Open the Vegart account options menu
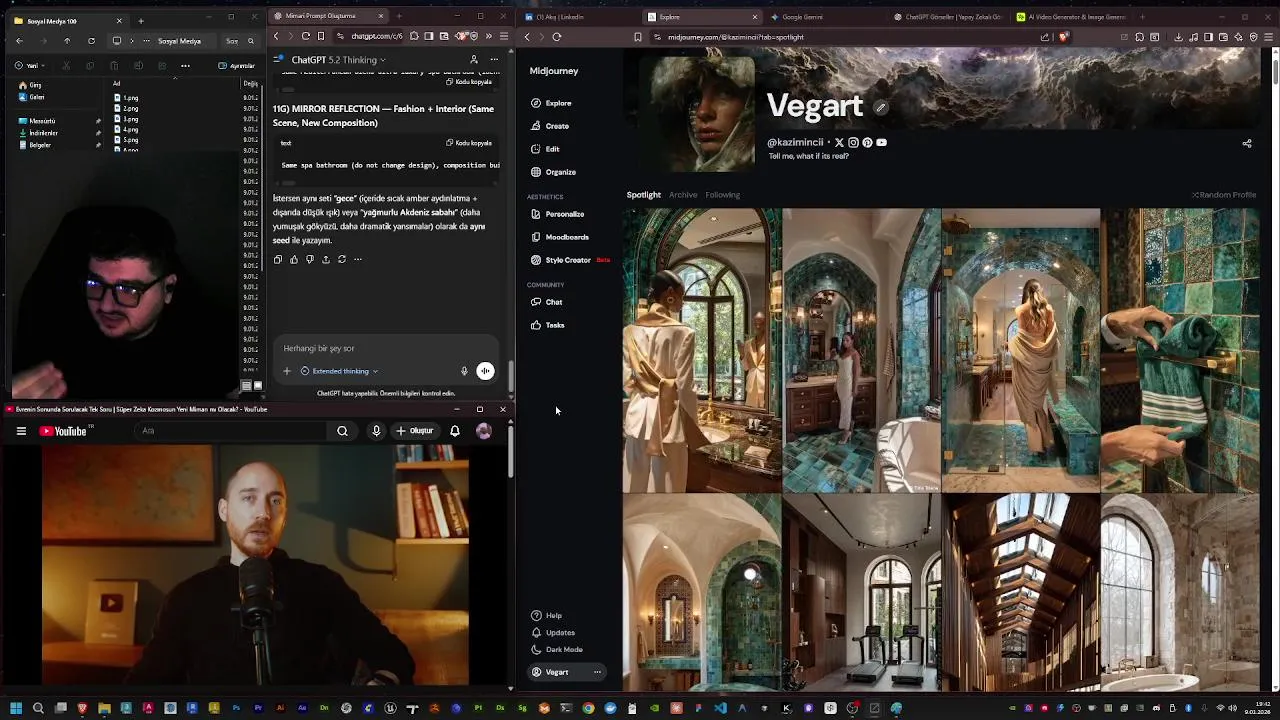1280x720 pixels. pyautogui.click(x=597, y=672)
